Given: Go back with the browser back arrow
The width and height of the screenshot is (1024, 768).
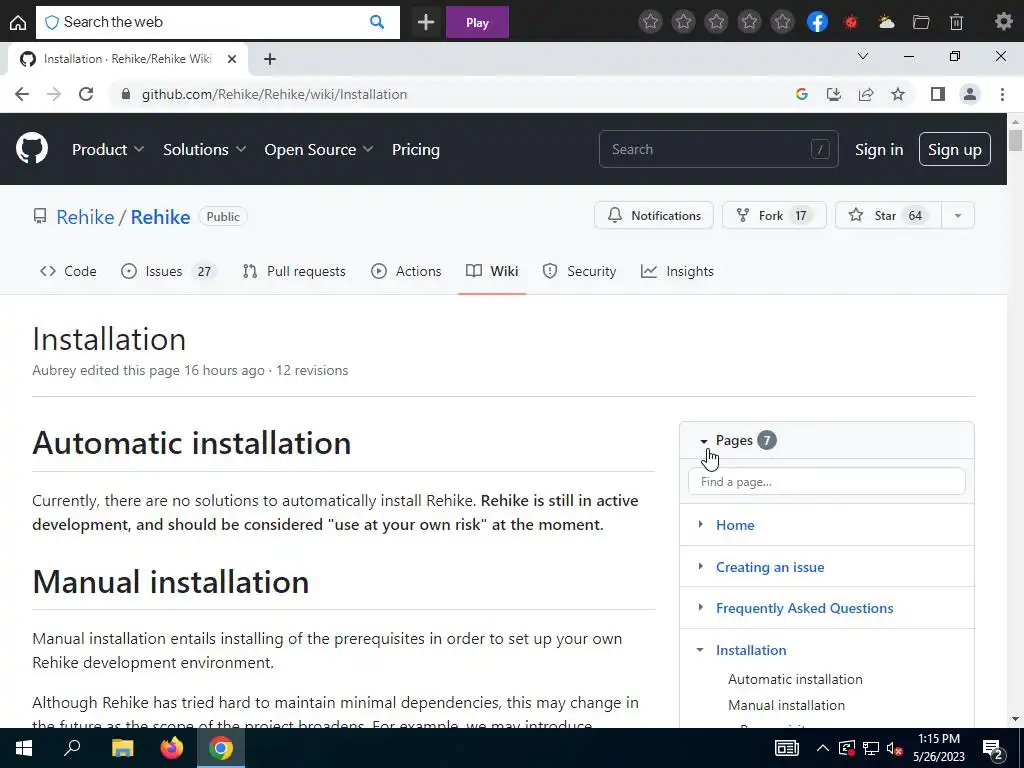Looking at the screenshot, I should (x=22, y=94).
